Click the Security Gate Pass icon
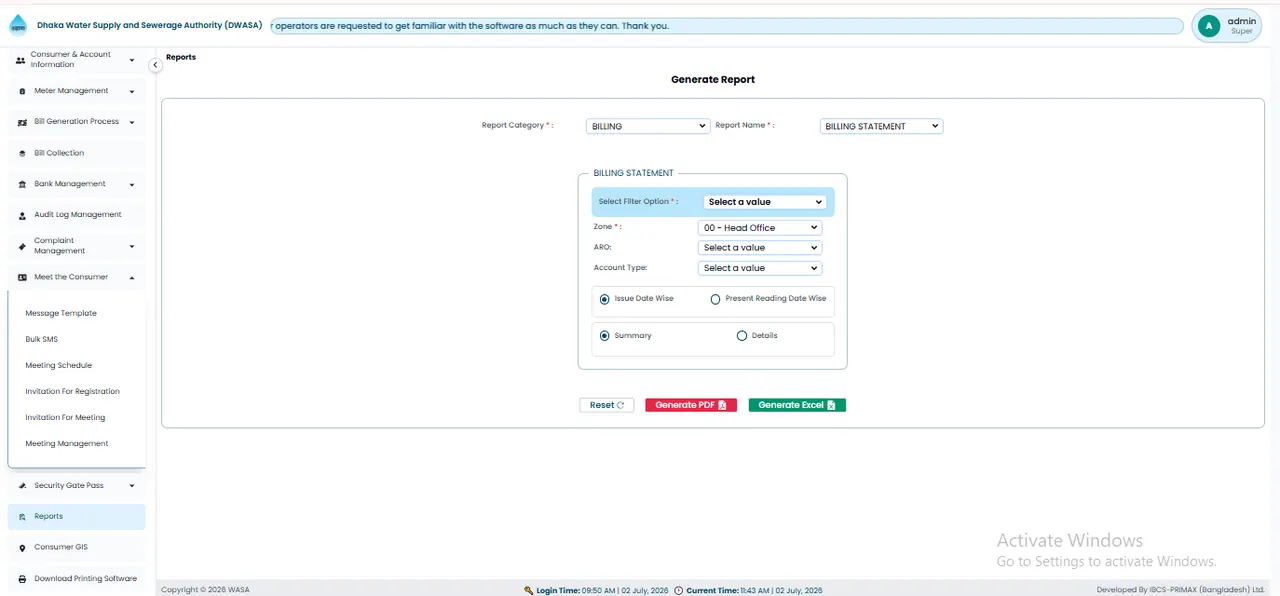 click(22, 486)
